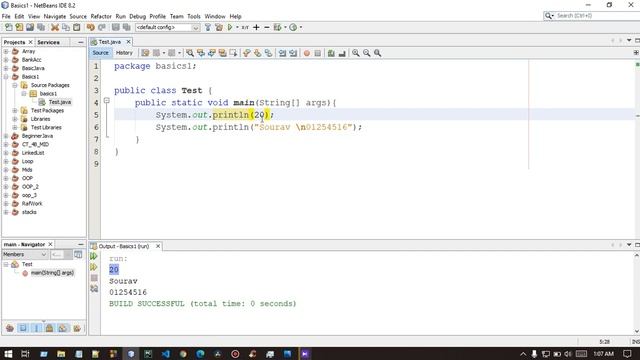Click the Uncomment lines editor icon

[342, 53]
